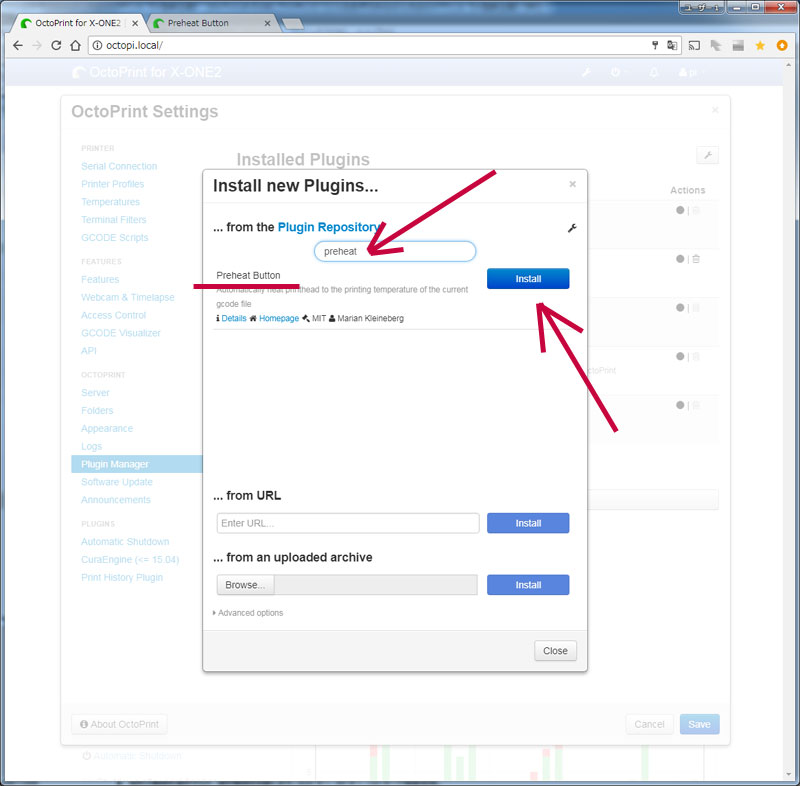Click the bell notification icon in the navbar
The height and width of the screenshot is (786, 800).
(x=654, y=72)
